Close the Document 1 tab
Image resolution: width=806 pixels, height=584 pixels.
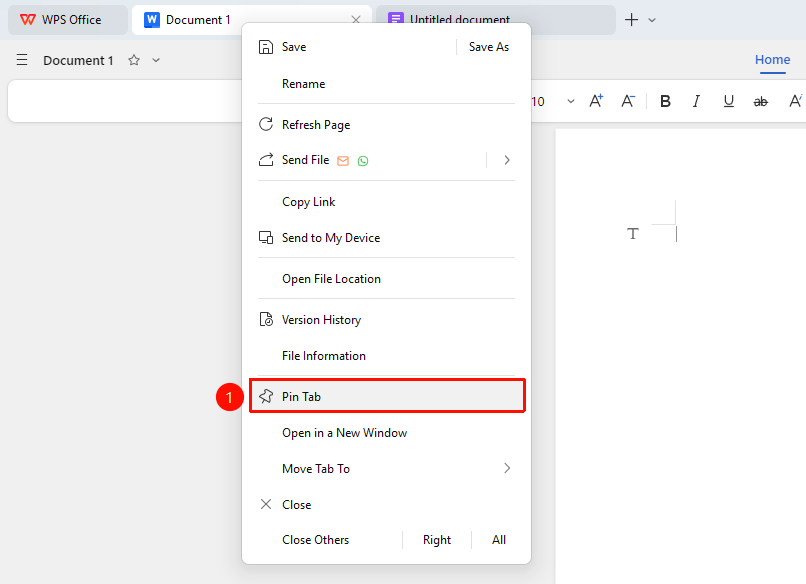point(356,20)
